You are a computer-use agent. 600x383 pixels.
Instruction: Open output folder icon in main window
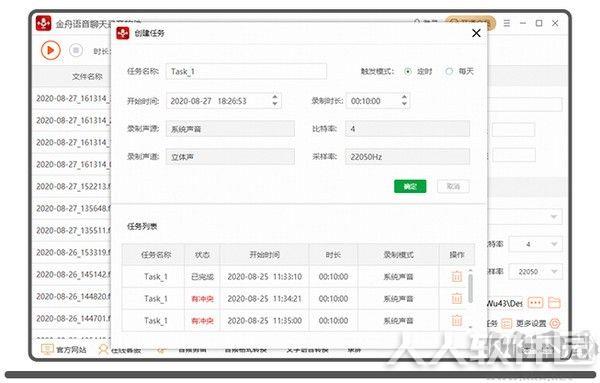click(x=554, y=303)
